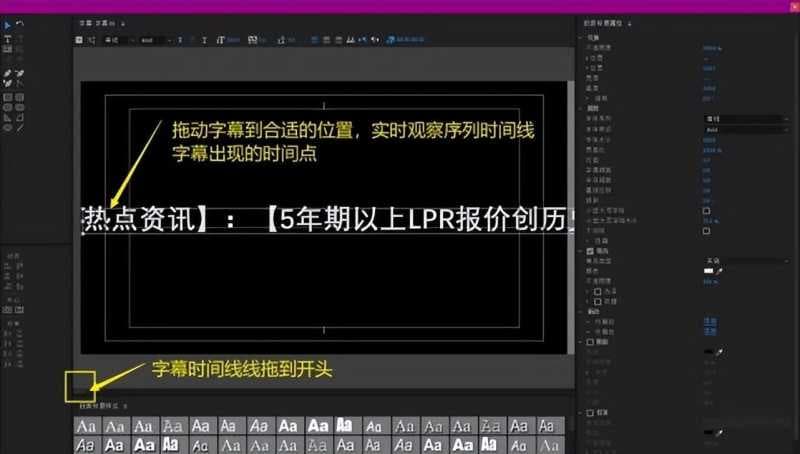This screenshot has width=800, height=454.
Task: Align text left in title toolbar
Action: 315,40
